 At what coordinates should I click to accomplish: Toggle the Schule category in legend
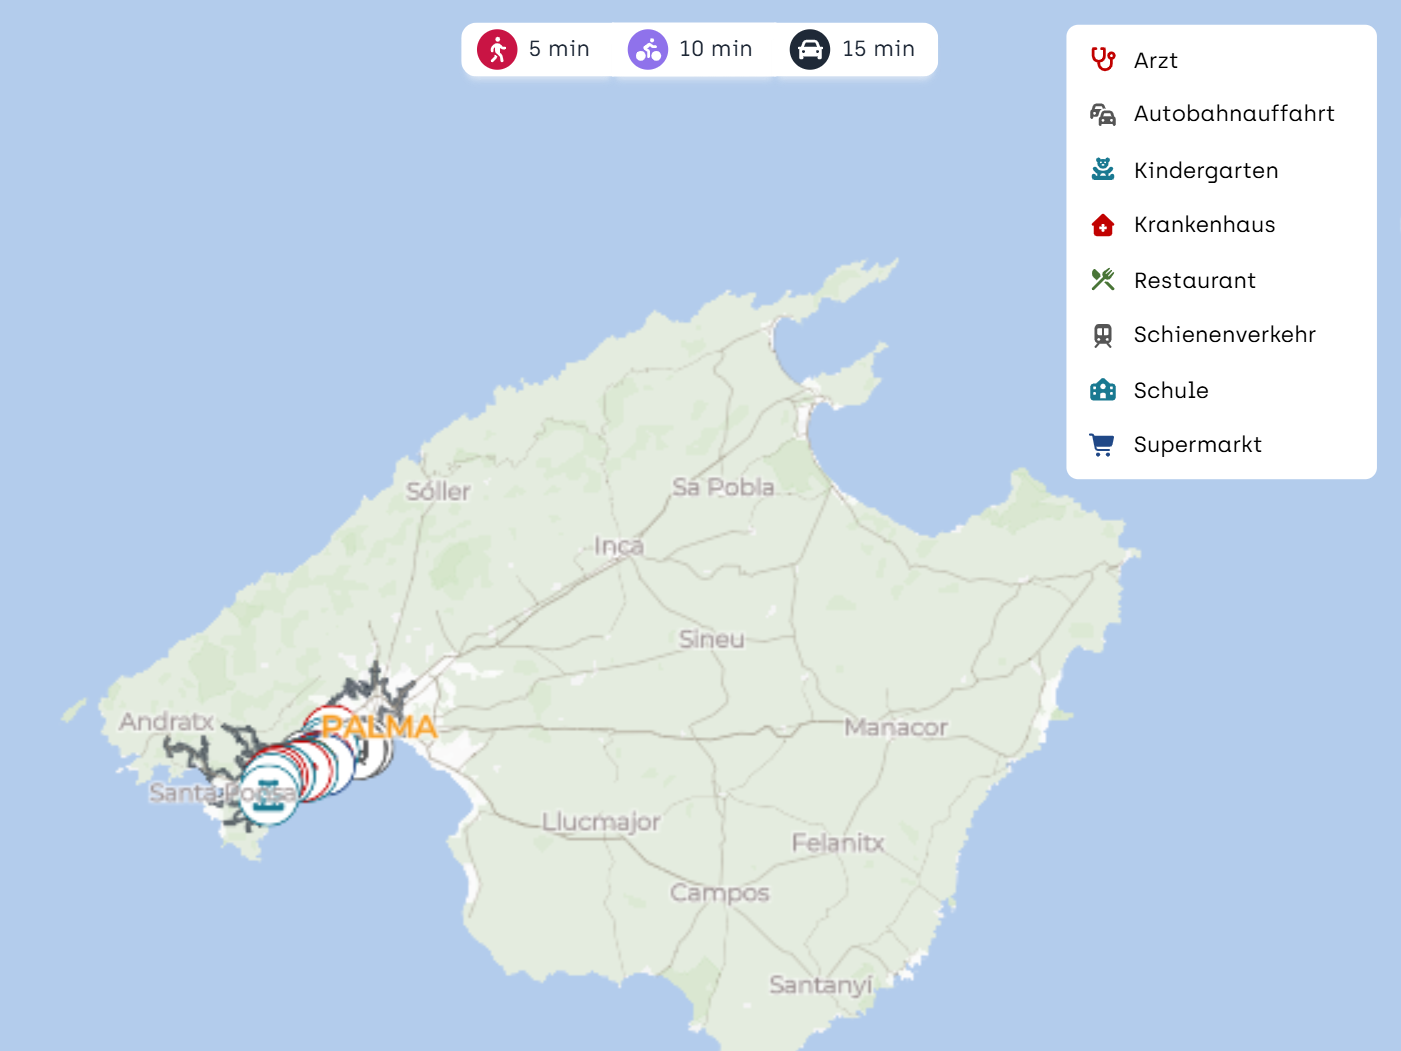[x=1170, y=390]
